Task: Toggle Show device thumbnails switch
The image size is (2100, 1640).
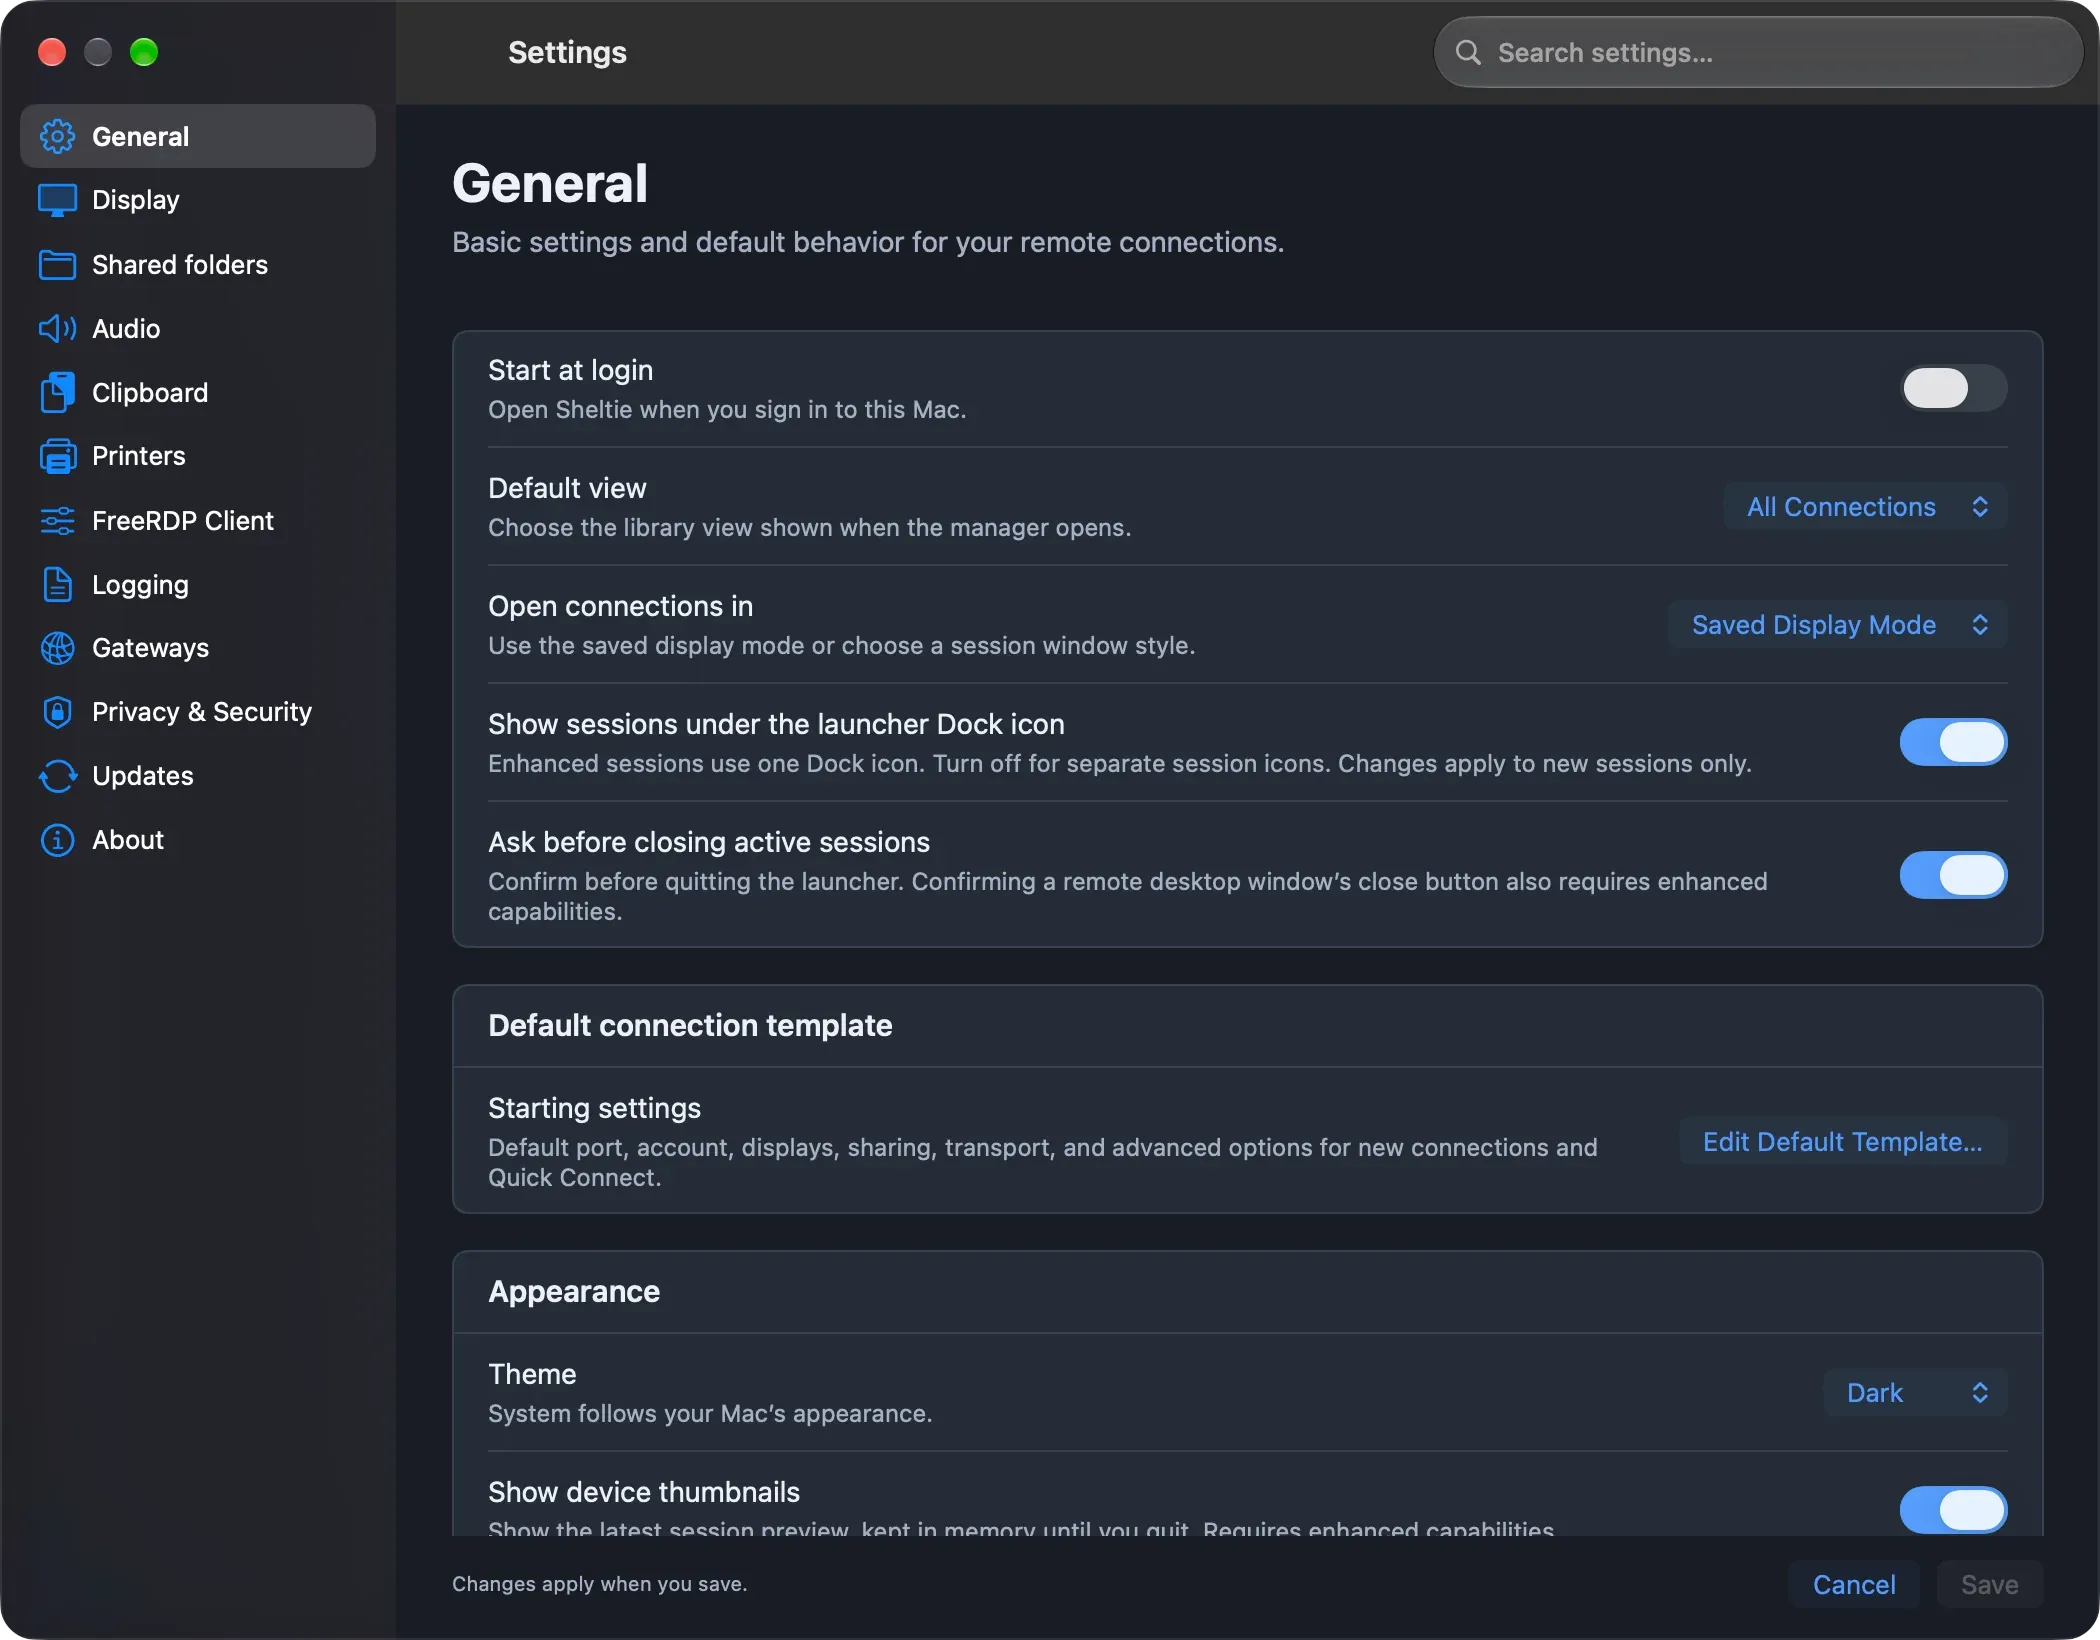Action: pos(1953,1509)
